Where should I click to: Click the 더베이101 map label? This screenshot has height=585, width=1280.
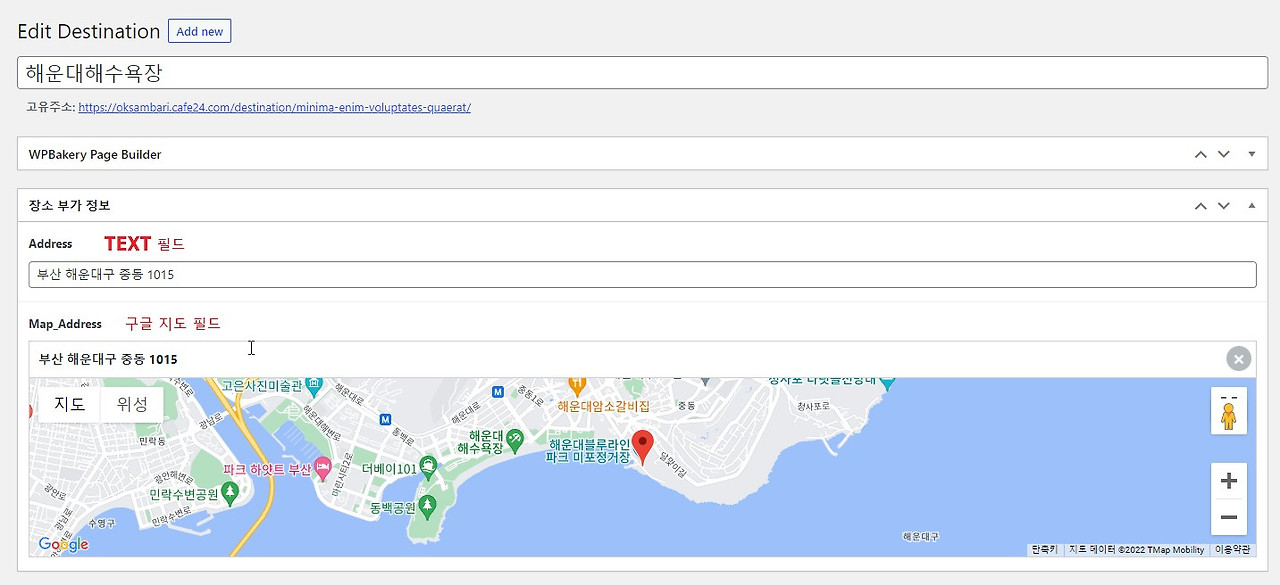388,468
